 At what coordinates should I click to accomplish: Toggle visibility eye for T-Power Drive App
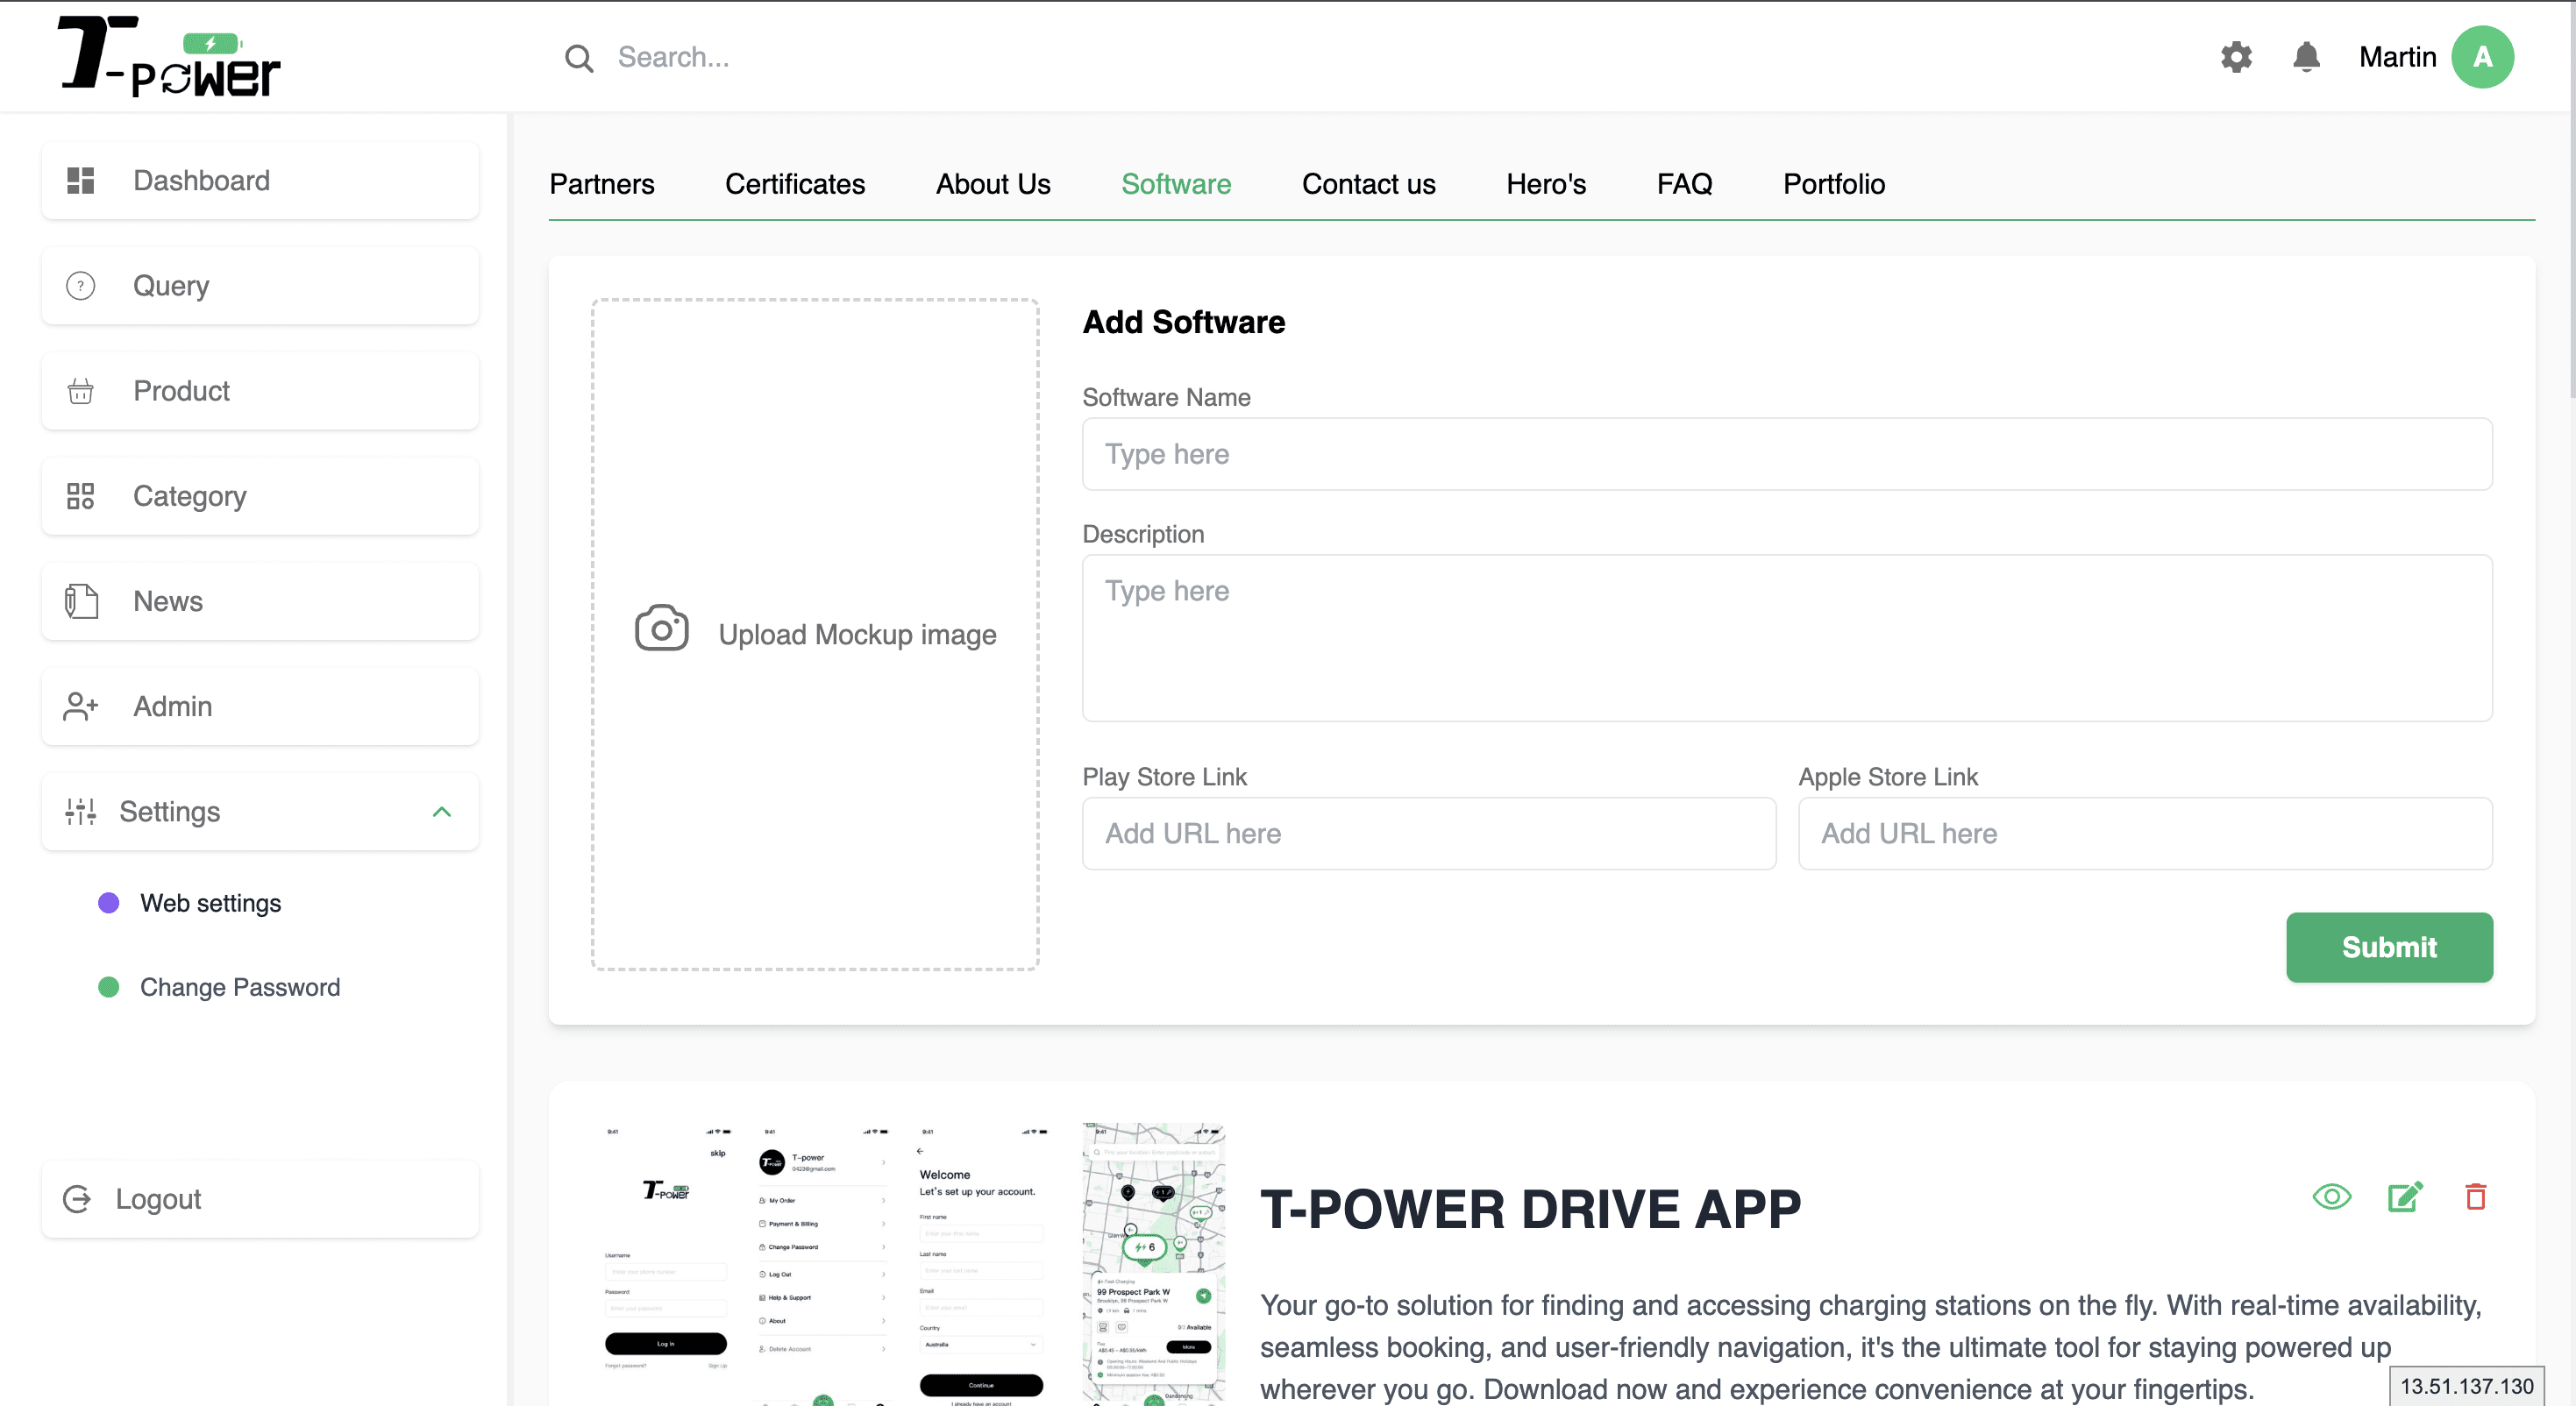[x=2332, y=1197]
